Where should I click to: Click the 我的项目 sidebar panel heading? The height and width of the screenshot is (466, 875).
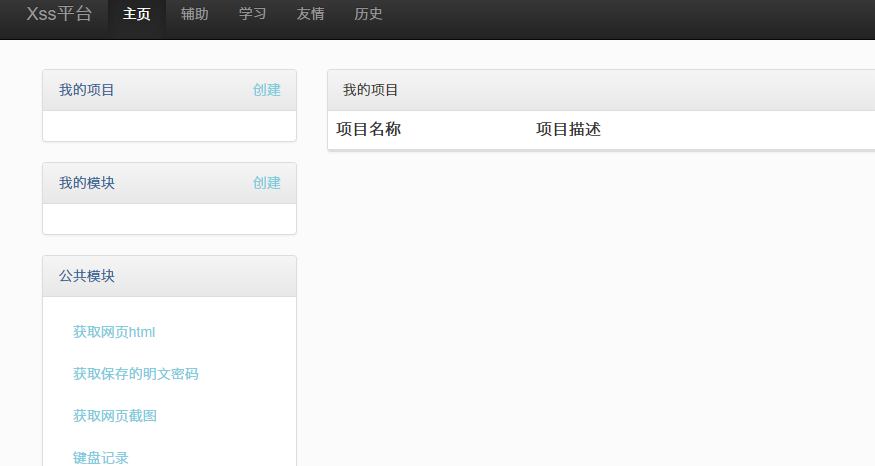click(87, 90)
